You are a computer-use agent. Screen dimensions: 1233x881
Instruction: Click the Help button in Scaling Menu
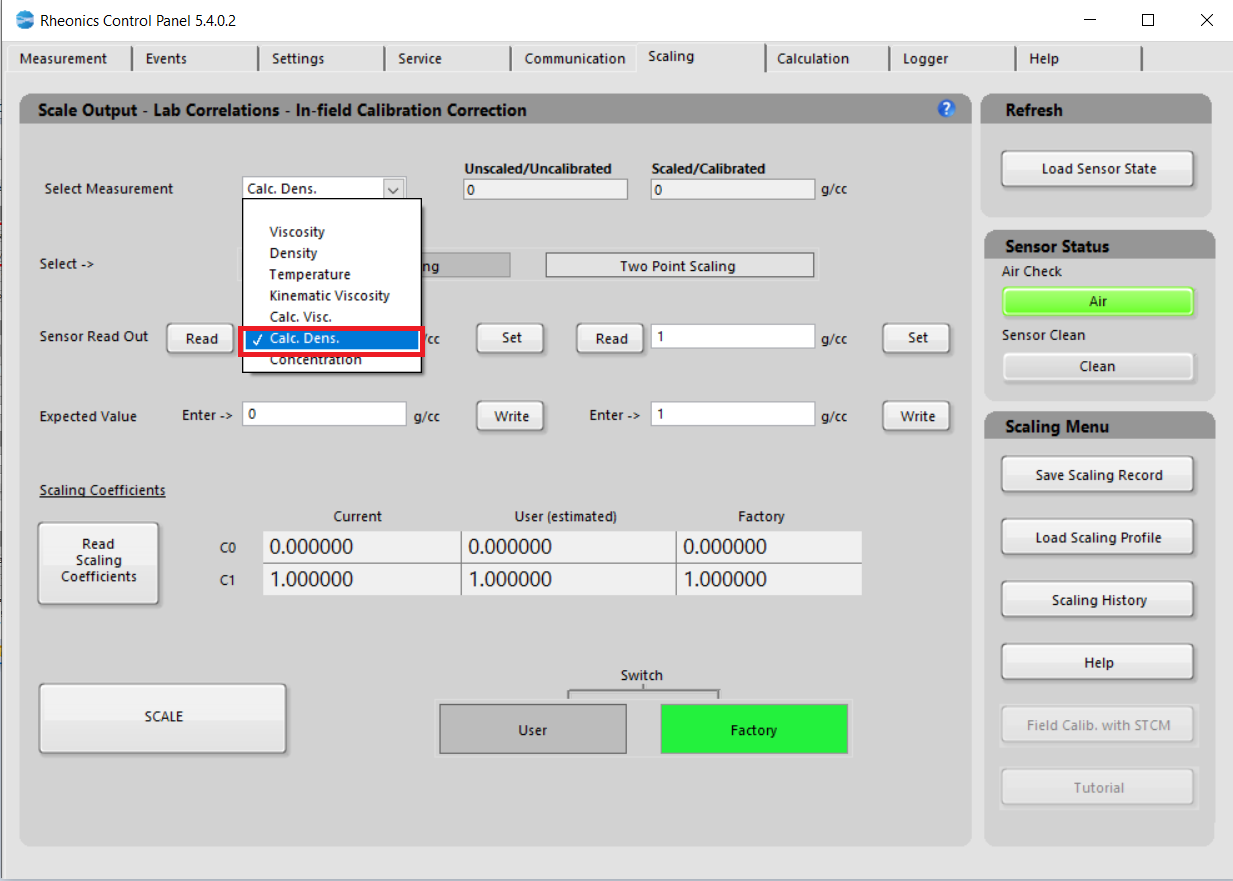[1098, 663]
